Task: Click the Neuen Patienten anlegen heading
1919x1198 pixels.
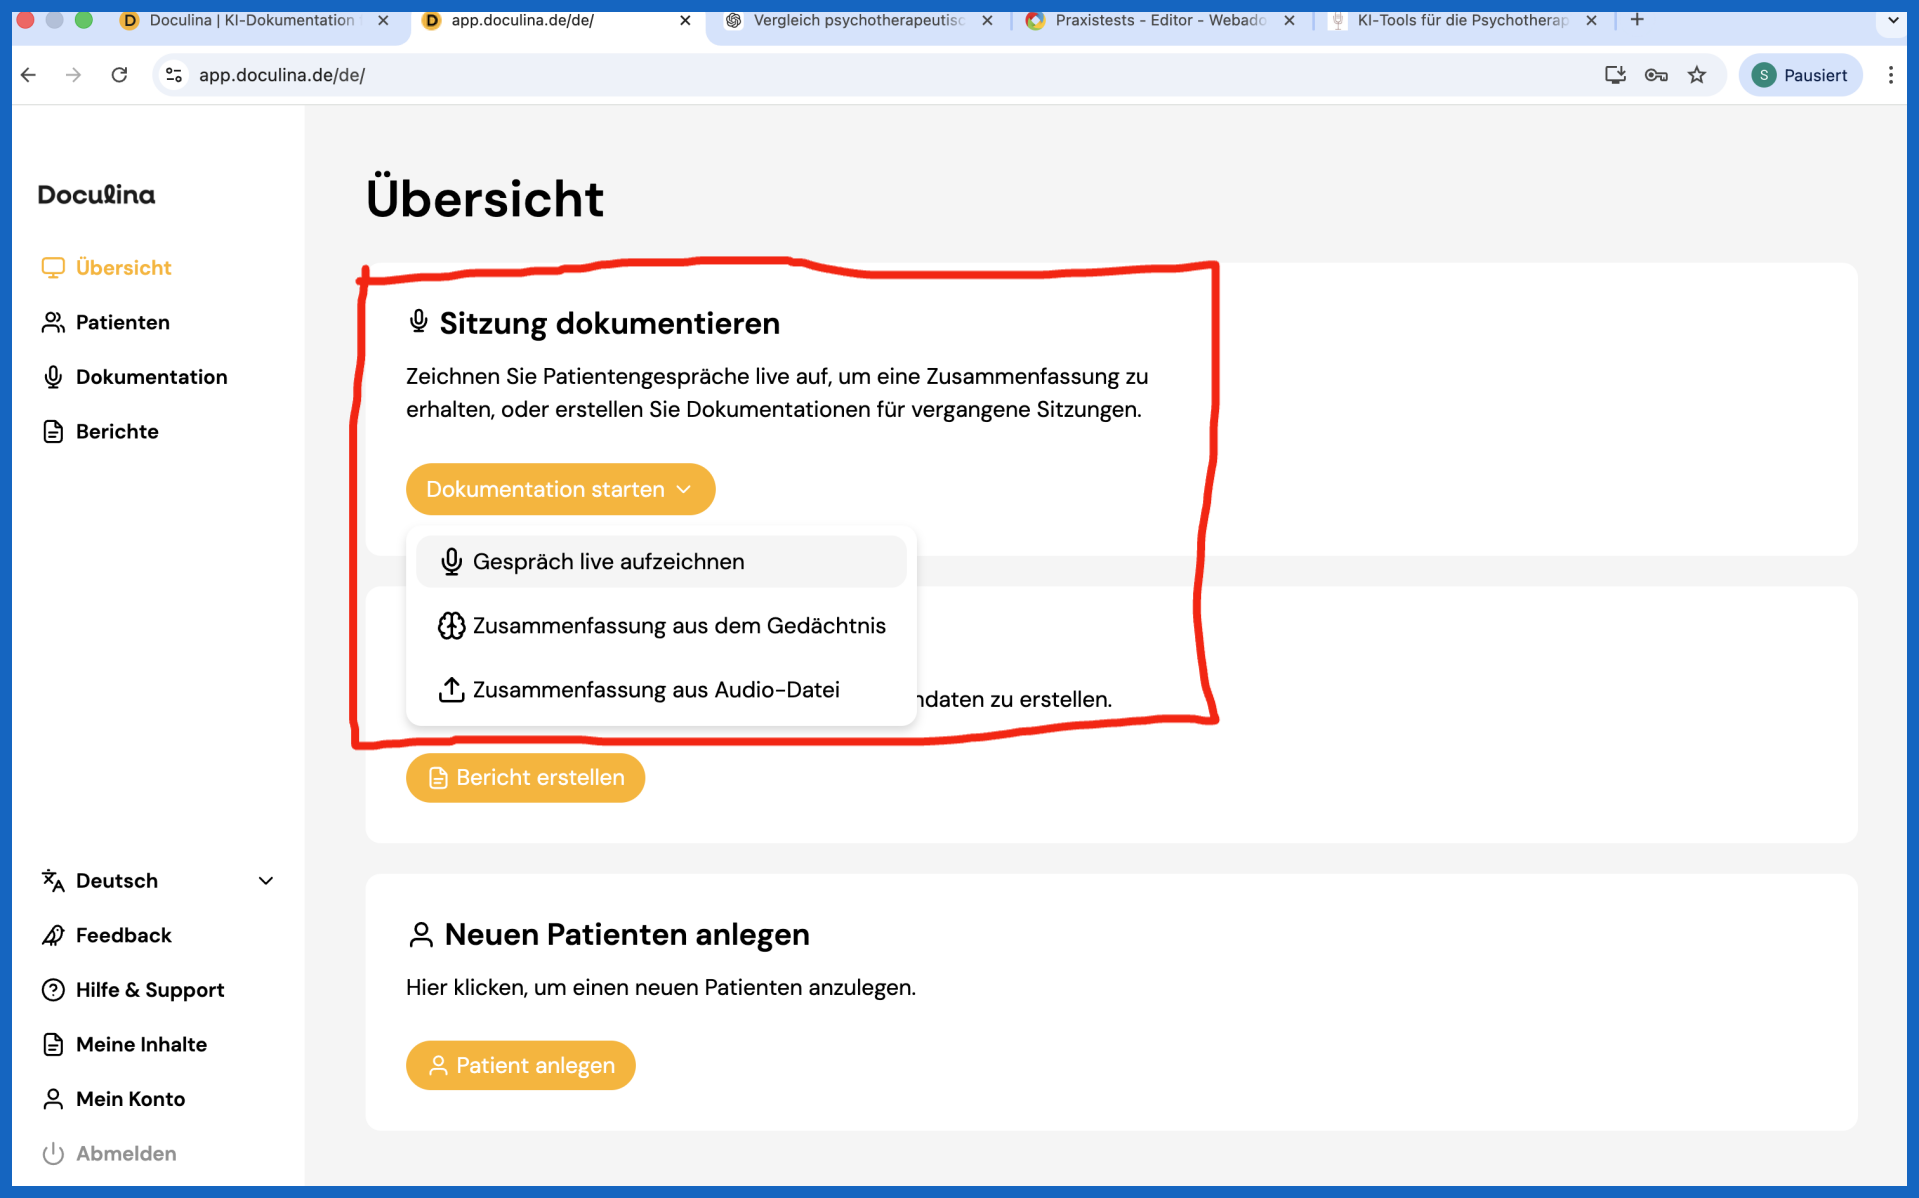Action: [627, 934]
